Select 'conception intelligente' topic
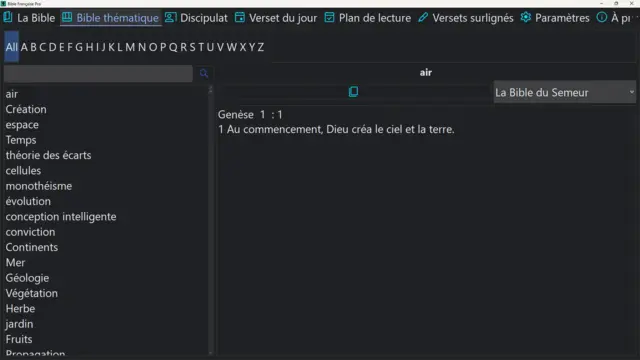The width and height of the screenshot is (640, 360). coord(61,216)
